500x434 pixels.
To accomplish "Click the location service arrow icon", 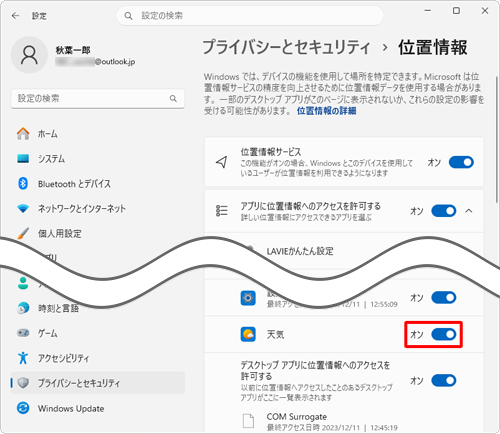I will 222,162.
